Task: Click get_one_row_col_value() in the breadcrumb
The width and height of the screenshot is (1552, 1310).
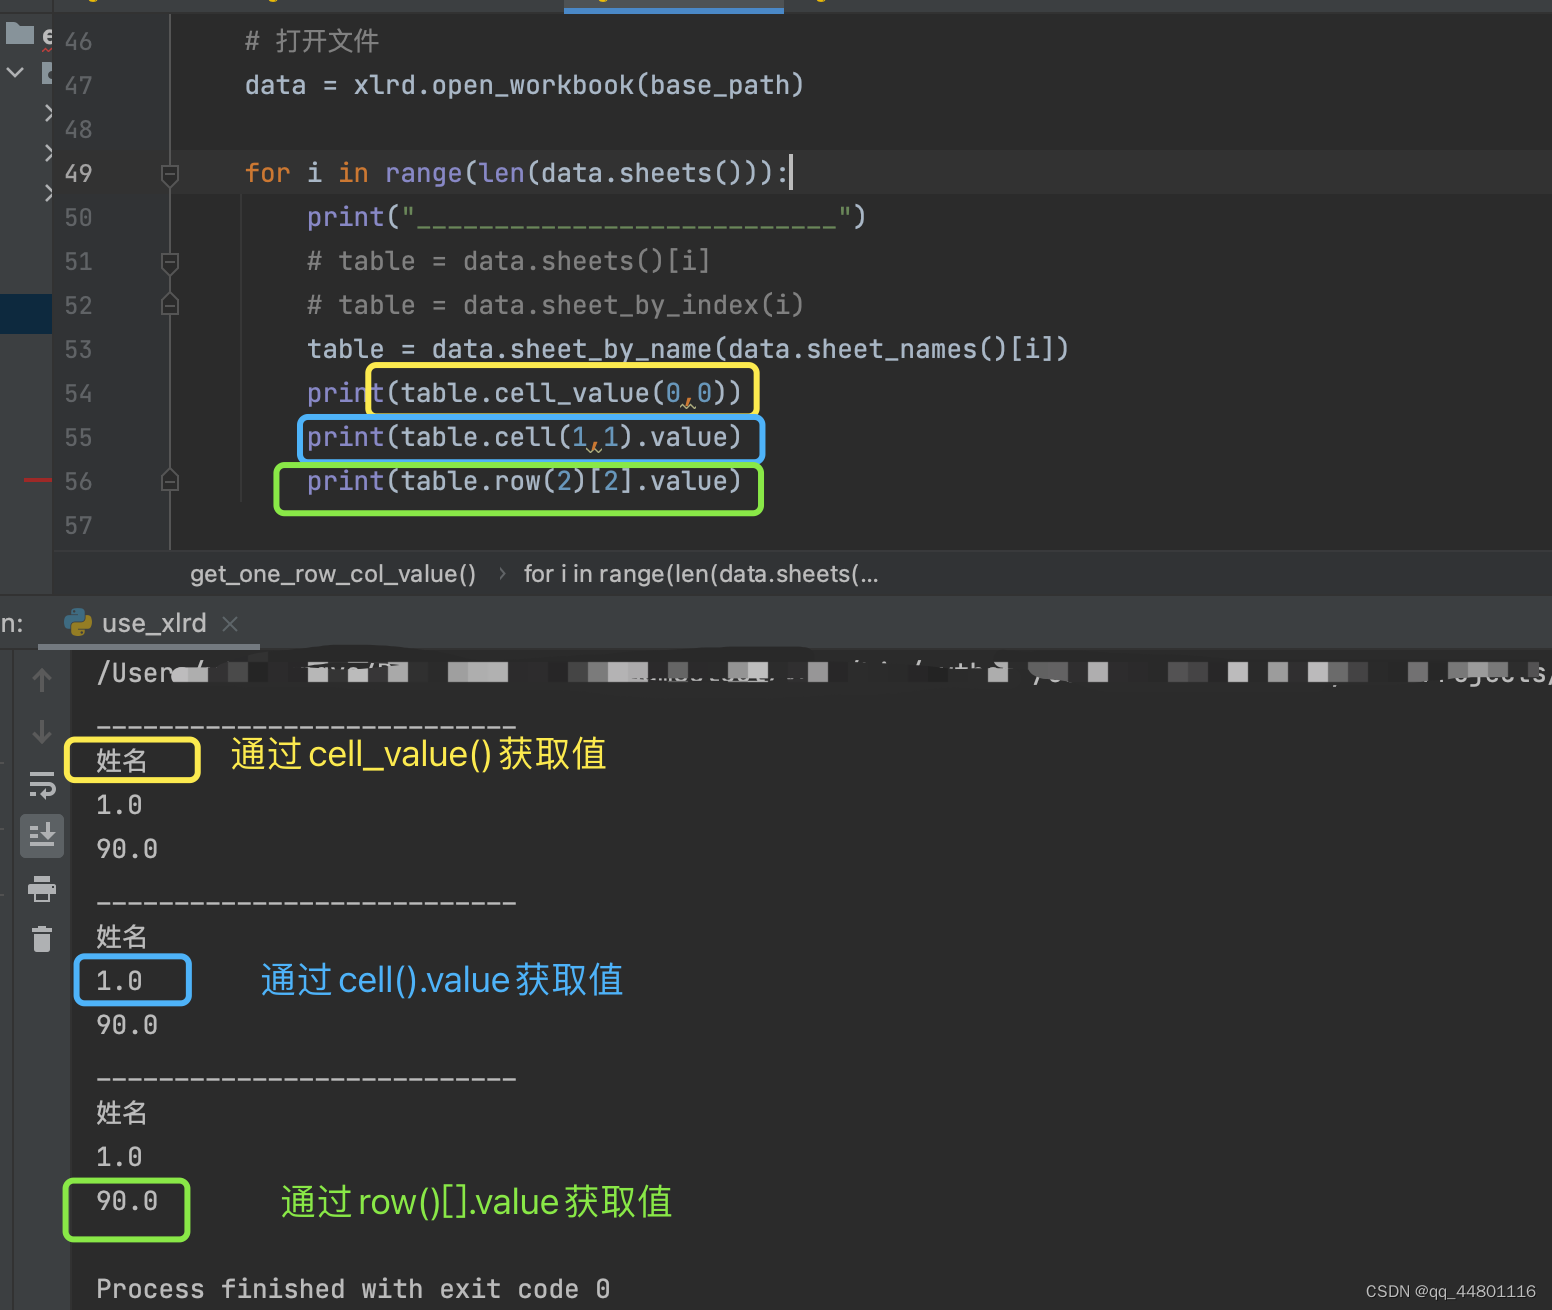Action: point(333,574)
